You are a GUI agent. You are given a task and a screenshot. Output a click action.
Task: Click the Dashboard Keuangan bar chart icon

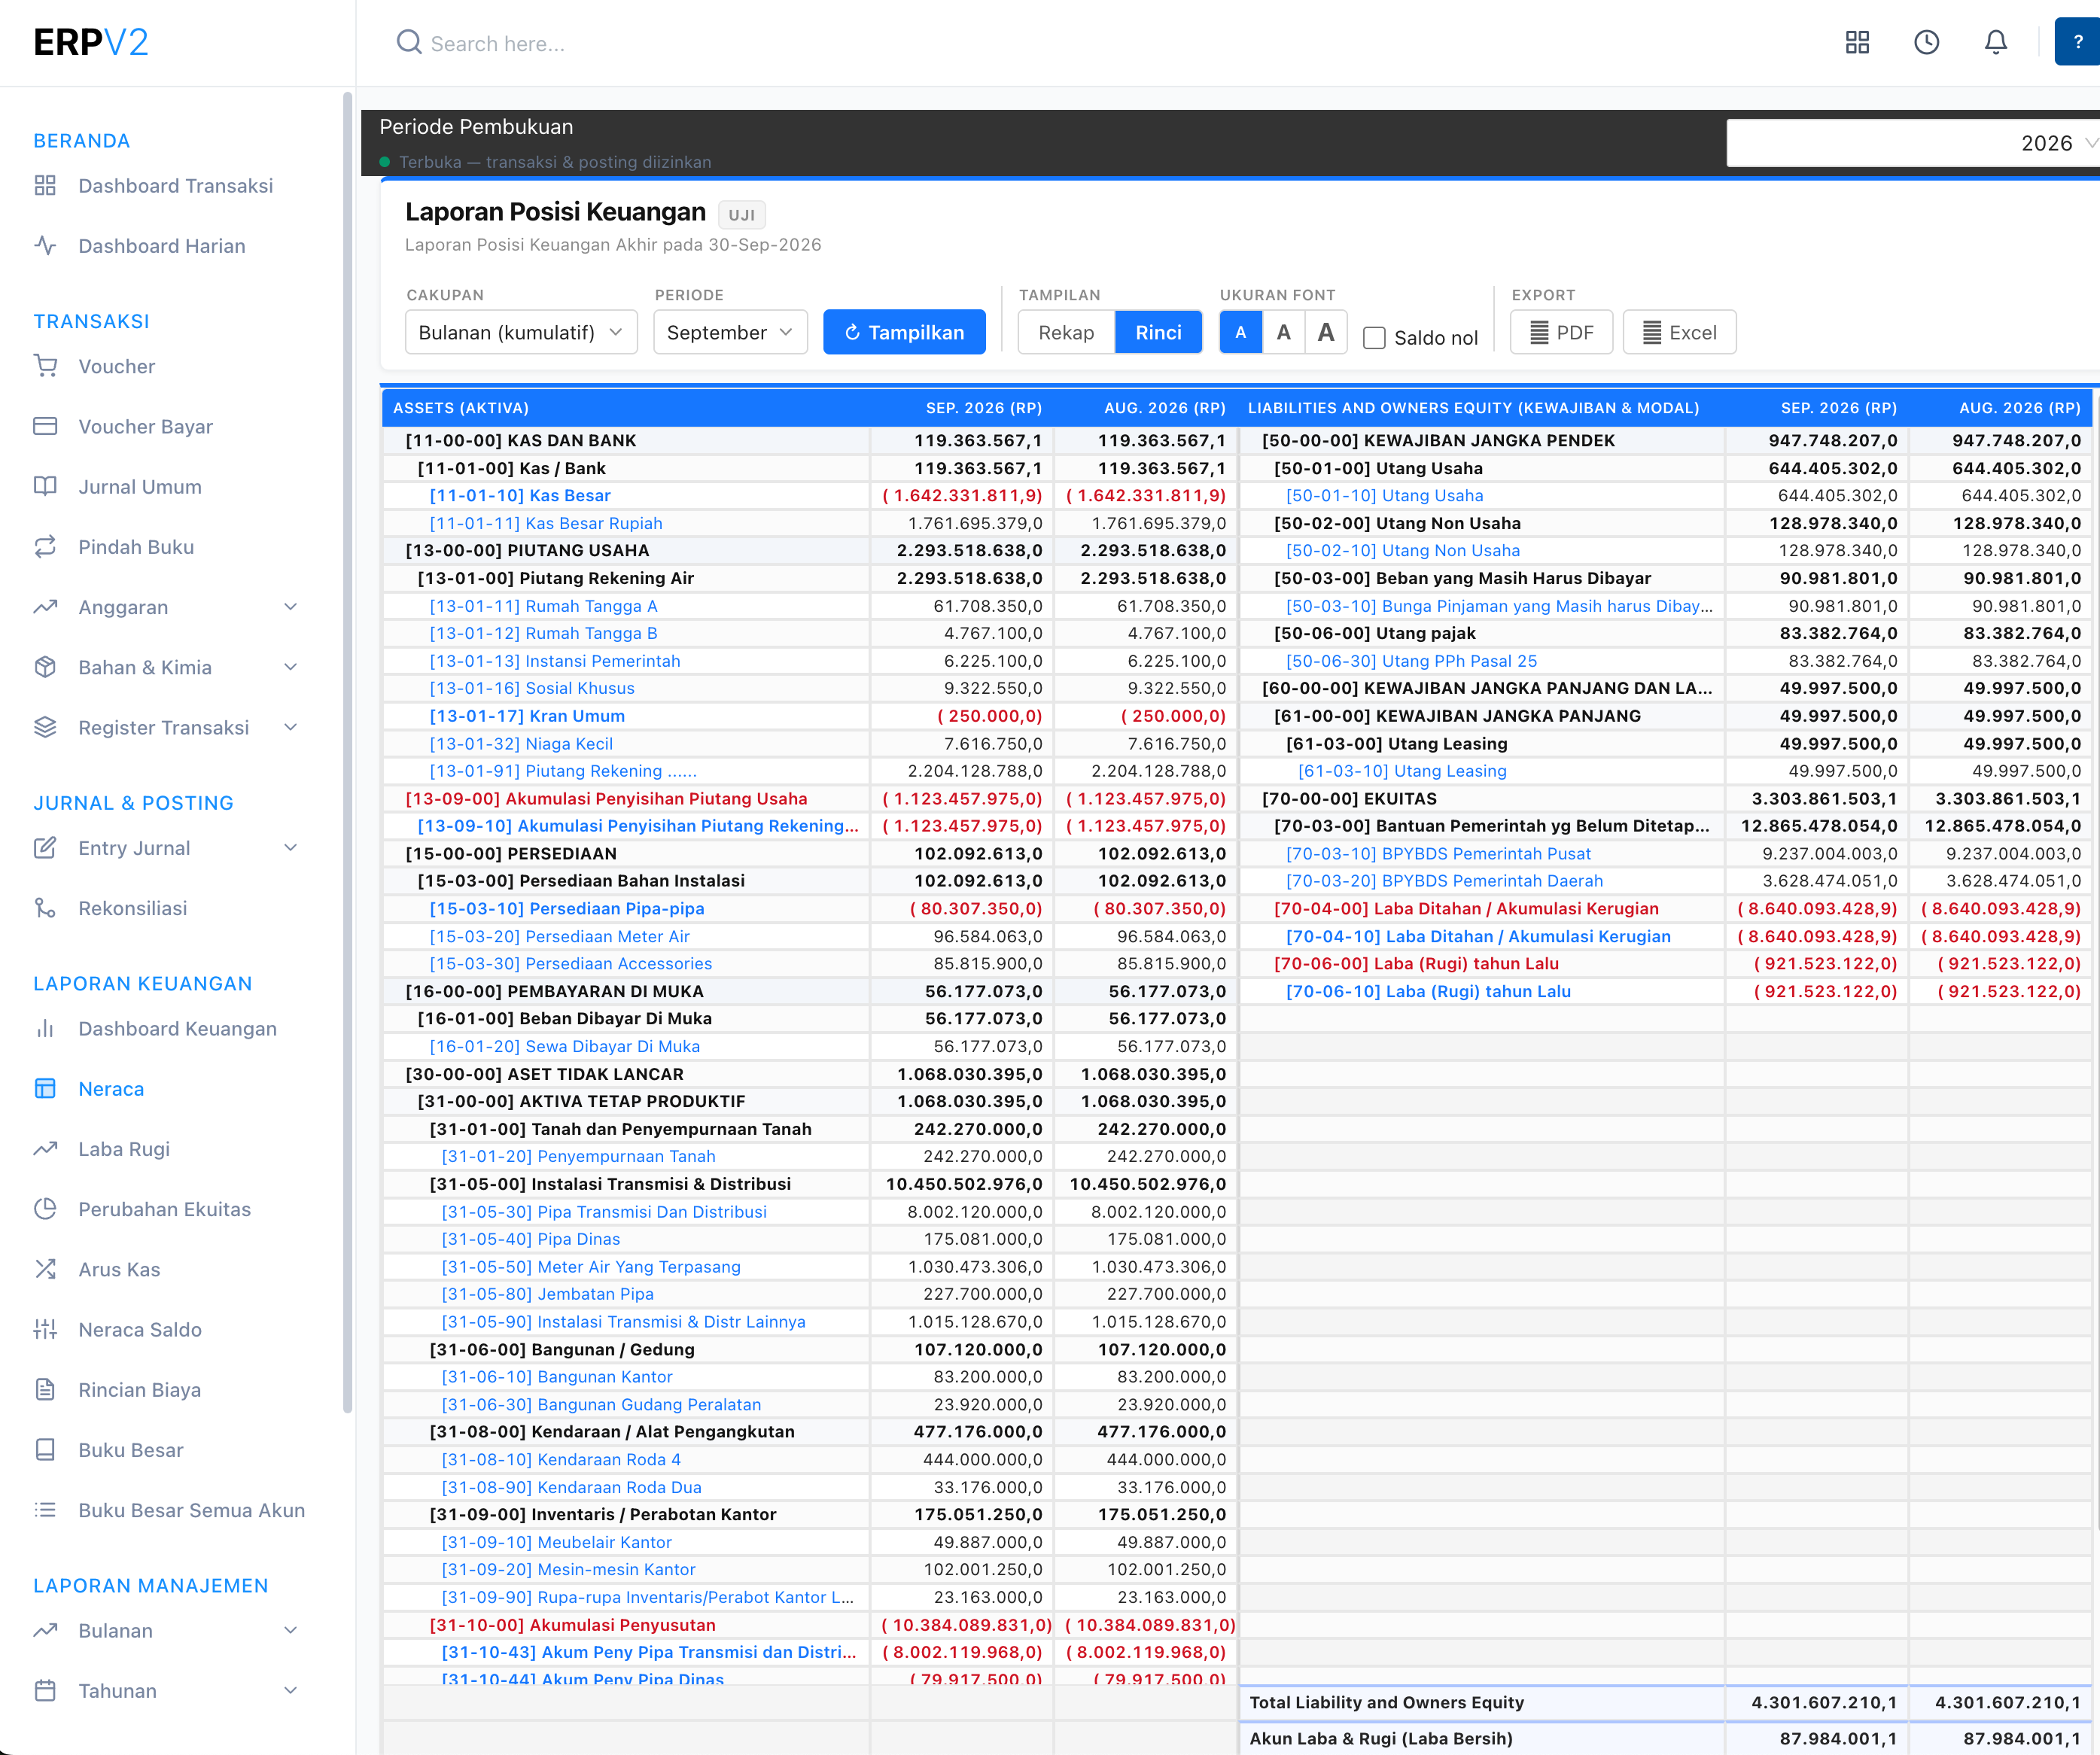click(x=45, y=1029)
